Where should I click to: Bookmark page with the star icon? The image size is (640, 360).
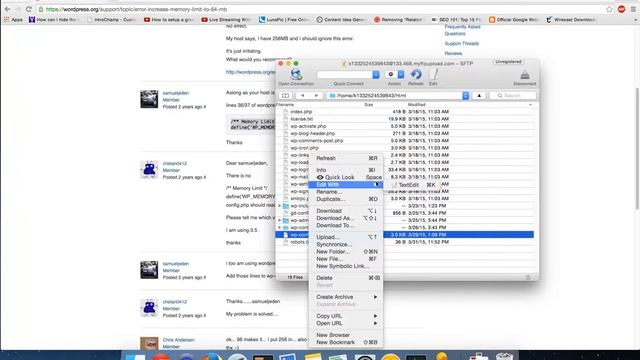click(609, 9)
